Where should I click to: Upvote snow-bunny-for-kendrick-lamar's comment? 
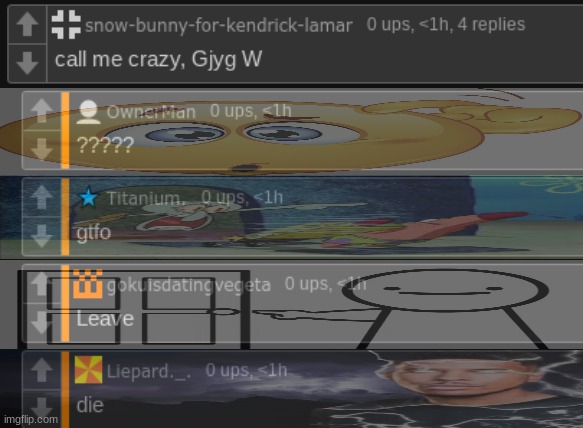27,25
